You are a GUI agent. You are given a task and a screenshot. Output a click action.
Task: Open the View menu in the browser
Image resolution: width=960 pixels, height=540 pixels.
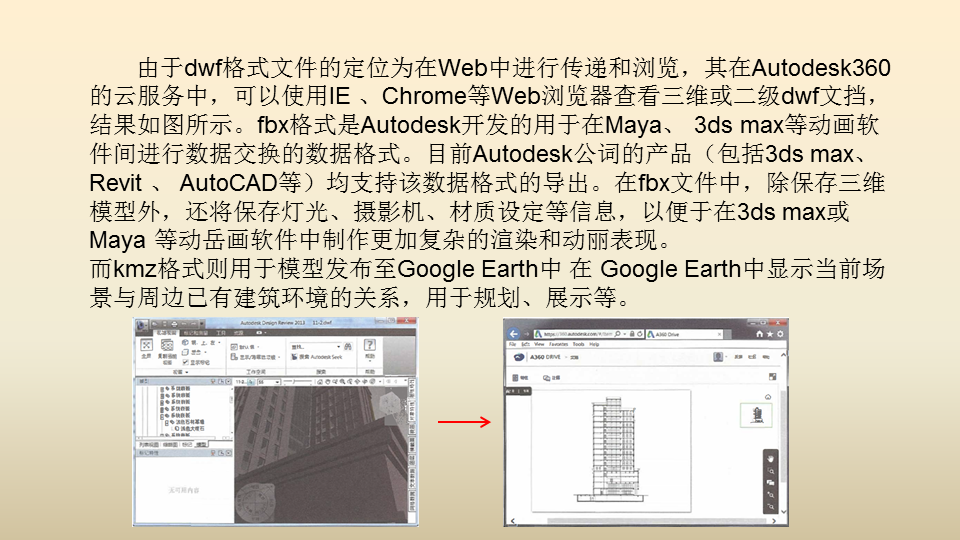tap(539, 344)
